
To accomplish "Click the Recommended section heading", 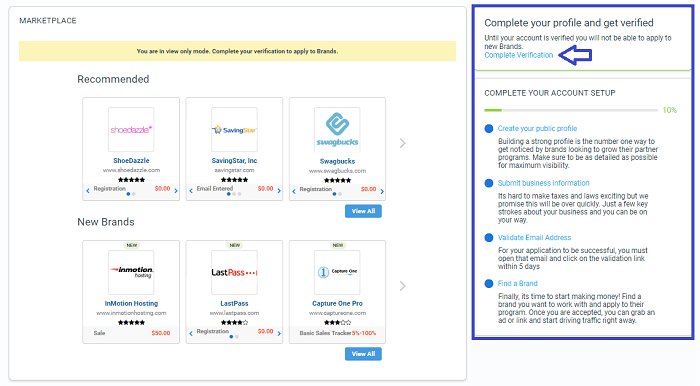I will tap(113, 79).
